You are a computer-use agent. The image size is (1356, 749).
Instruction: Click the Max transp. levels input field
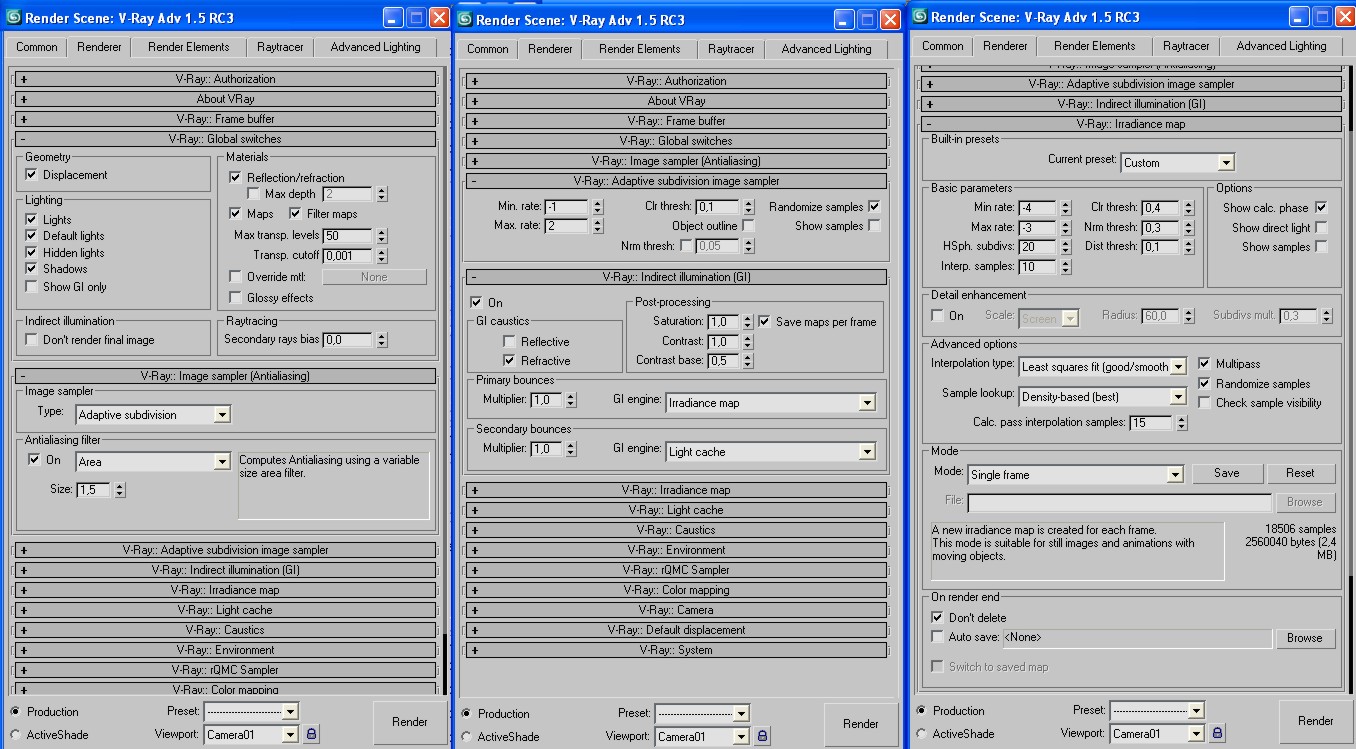point(348,236)
